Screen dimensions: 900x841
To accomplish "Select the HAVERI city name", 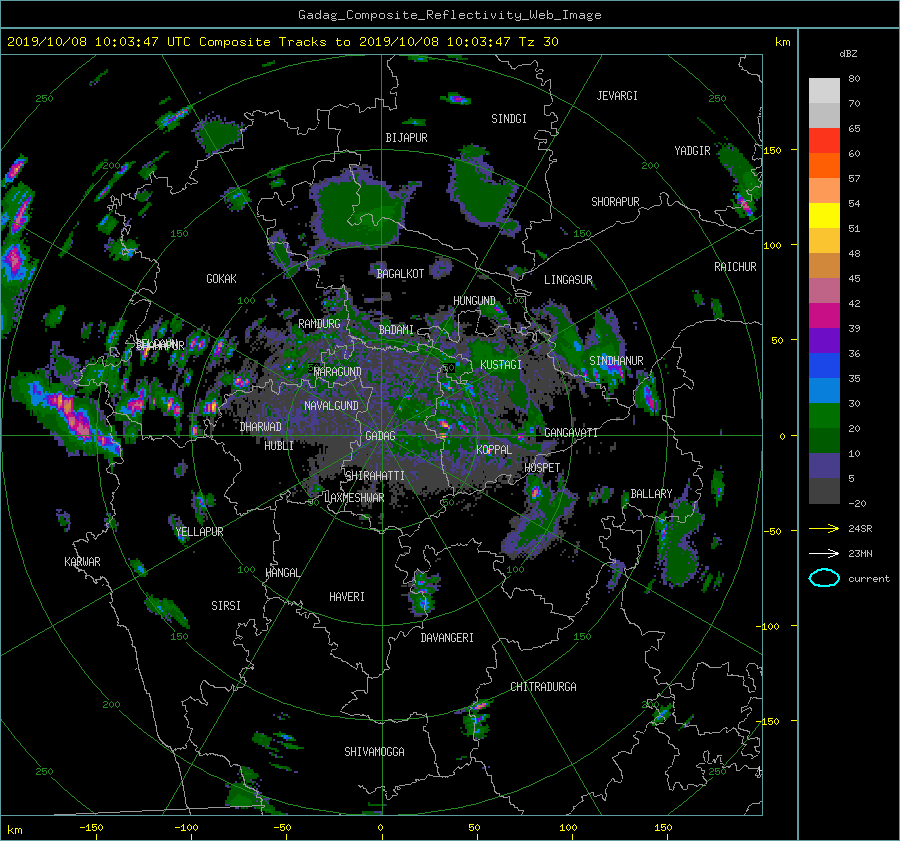I will pyautogui.click(x=347, y=597).
